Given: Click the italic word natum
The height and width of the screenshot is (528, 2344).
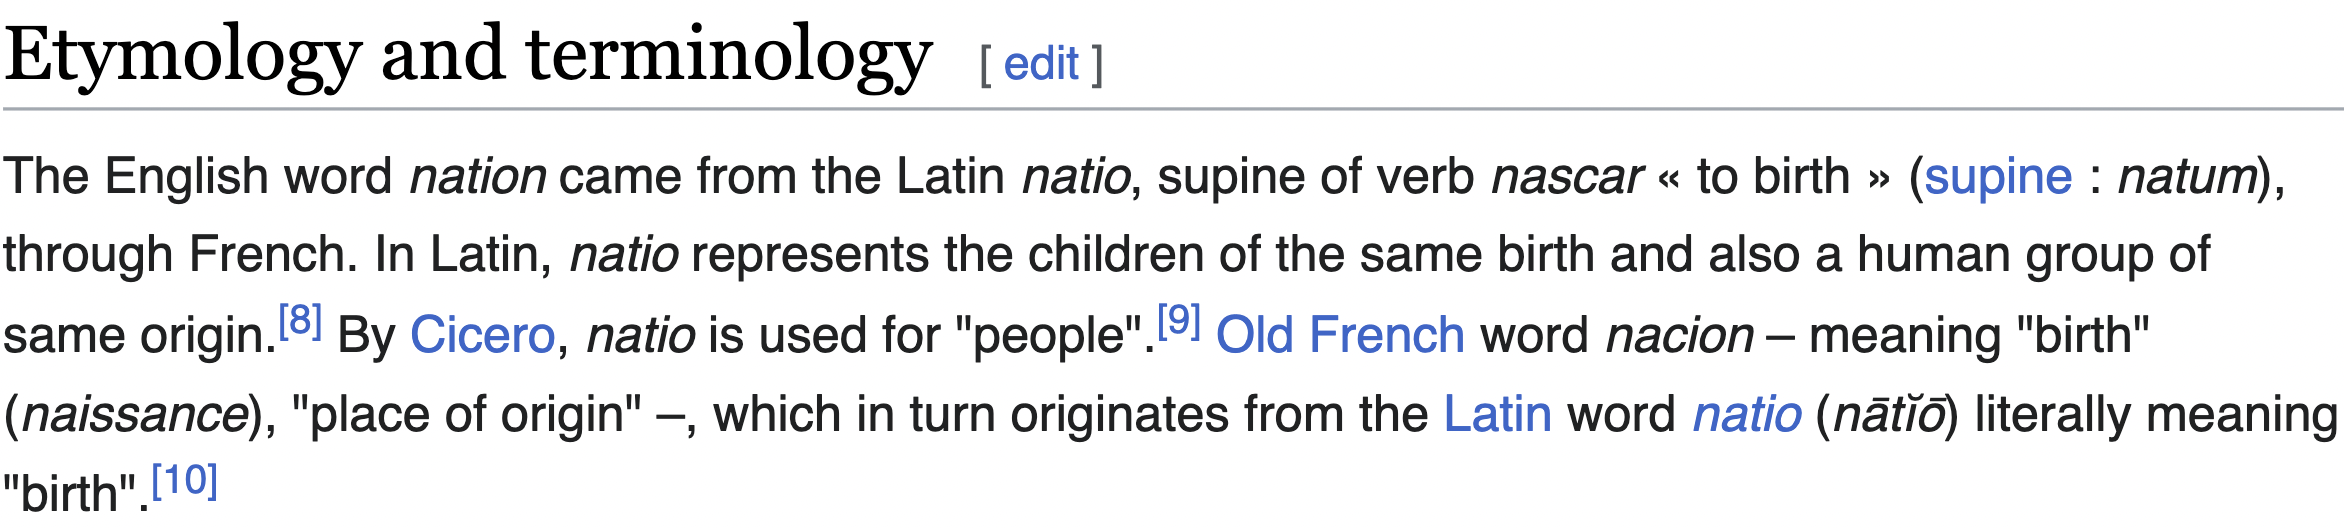Looking at the screenshot, I should pos(2187,177).
